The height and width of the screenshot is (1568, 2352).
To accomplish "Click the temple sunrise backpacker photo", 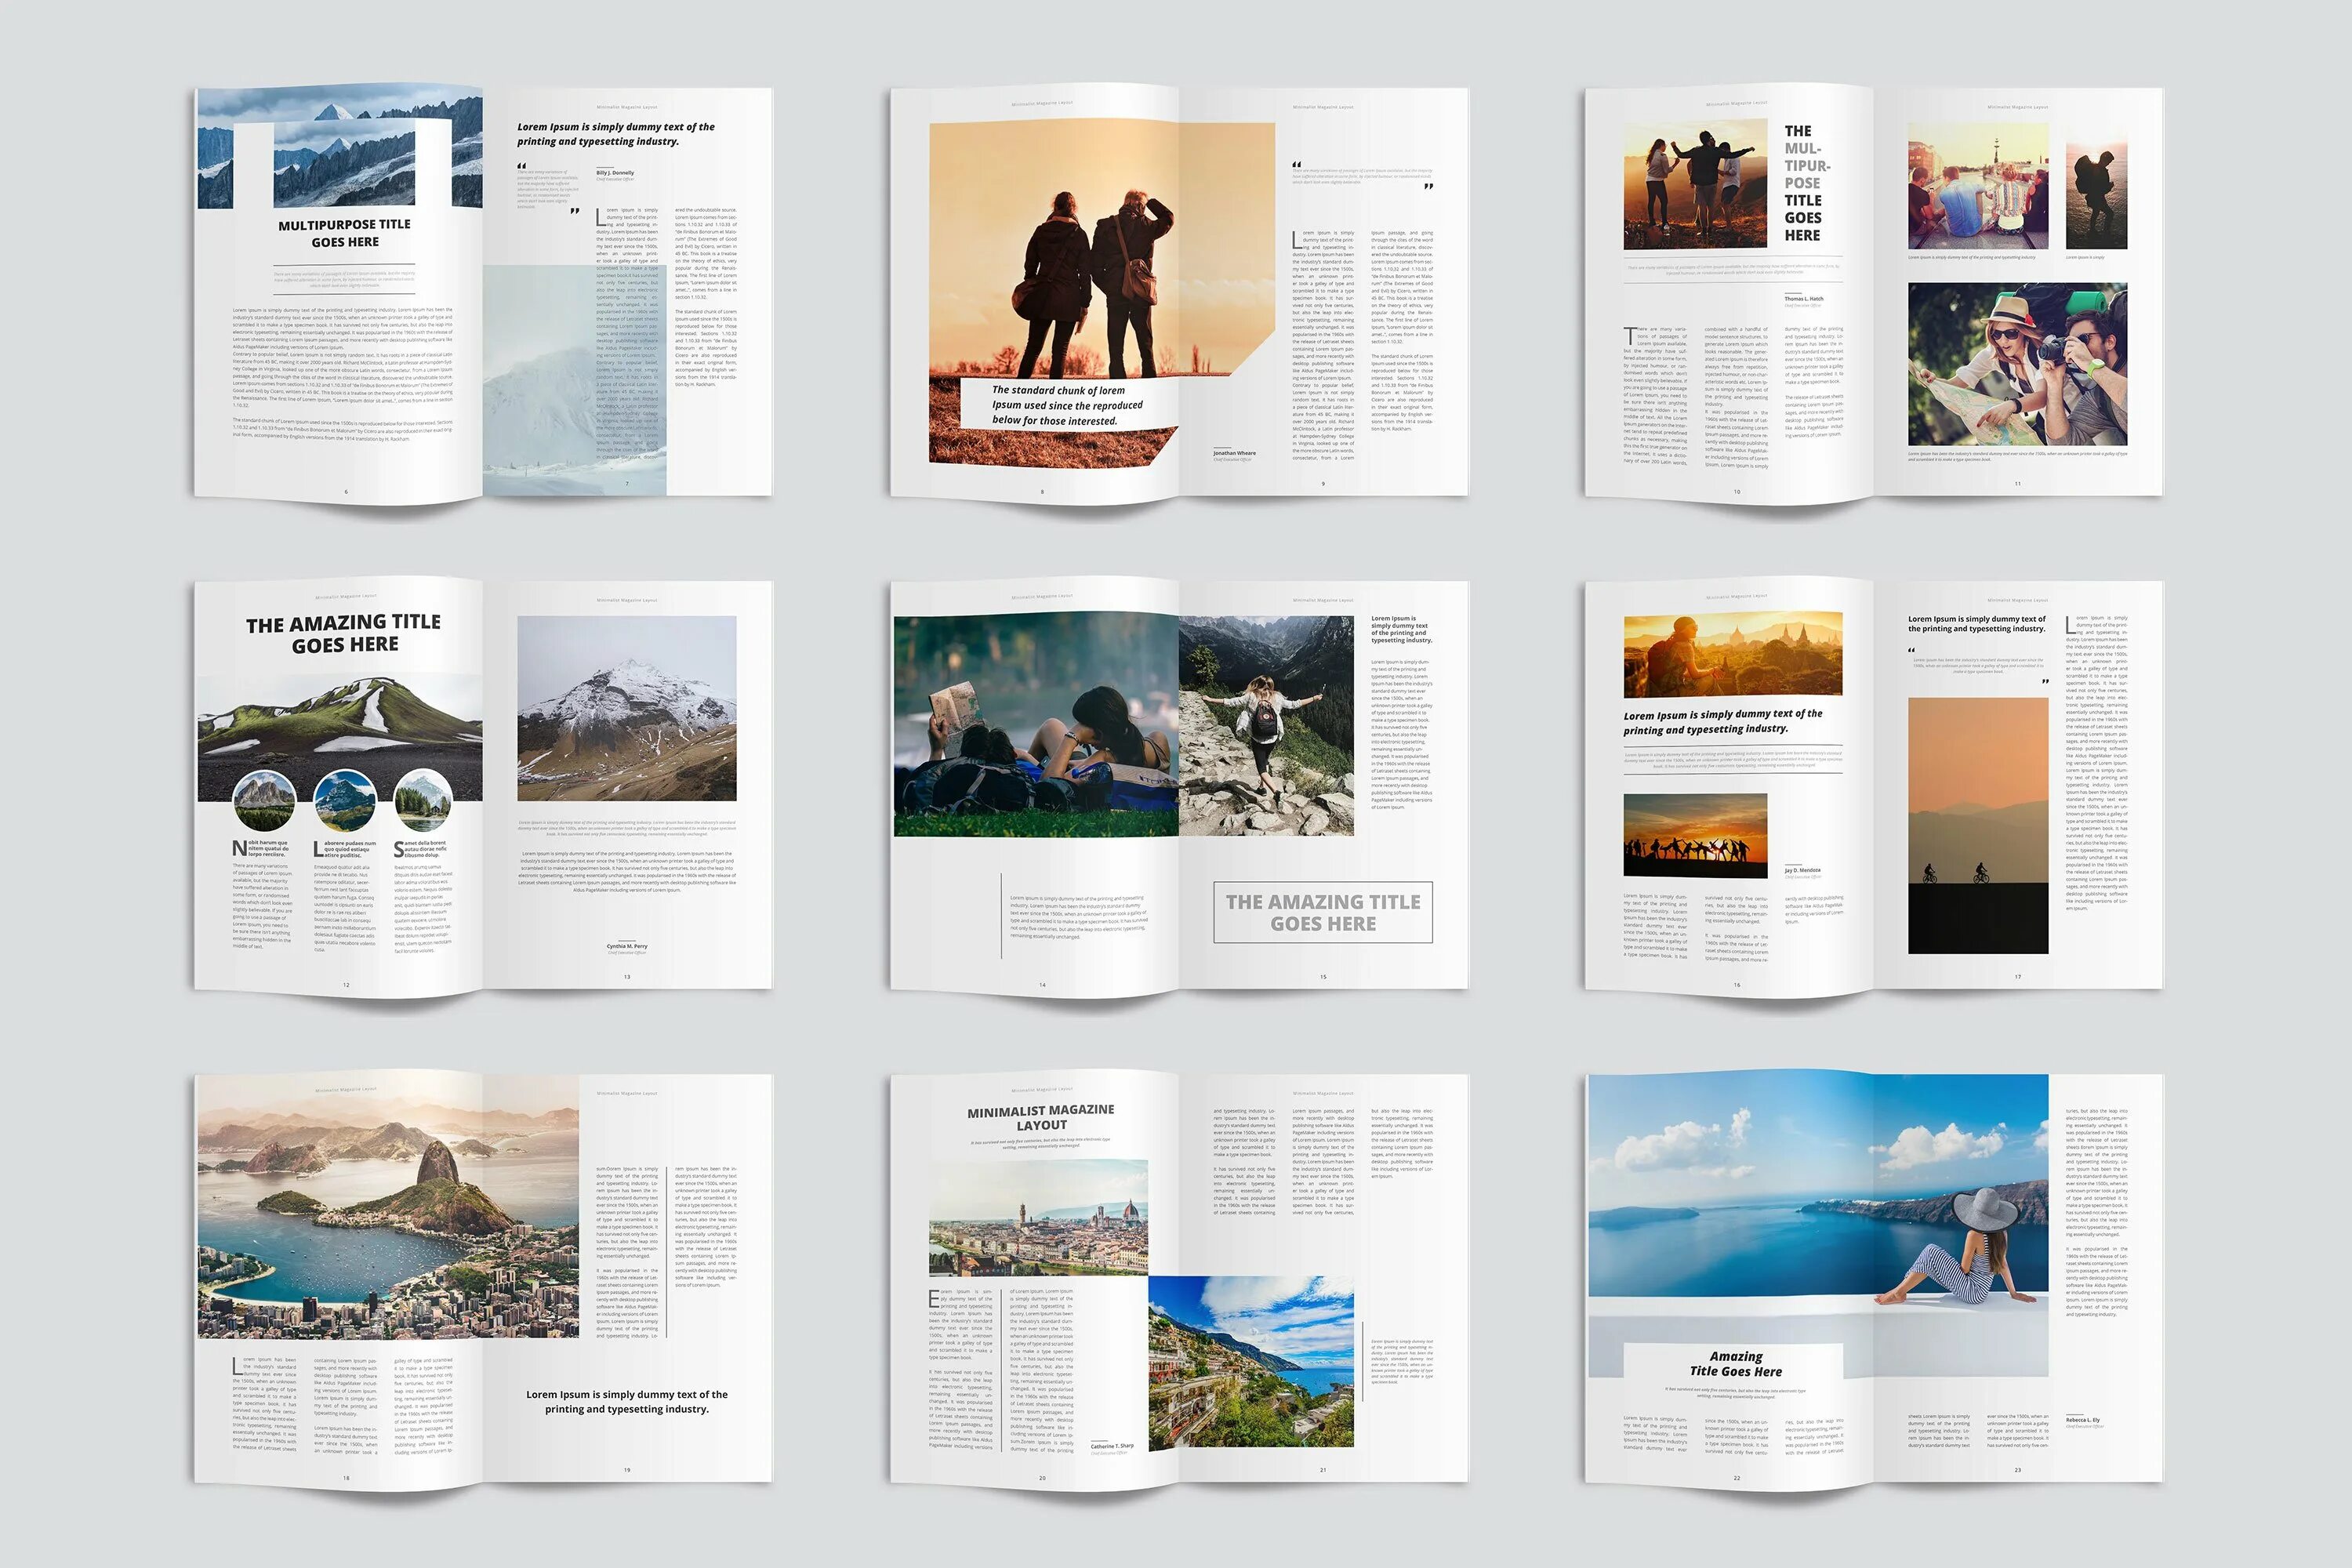I will coord(1732,655).
